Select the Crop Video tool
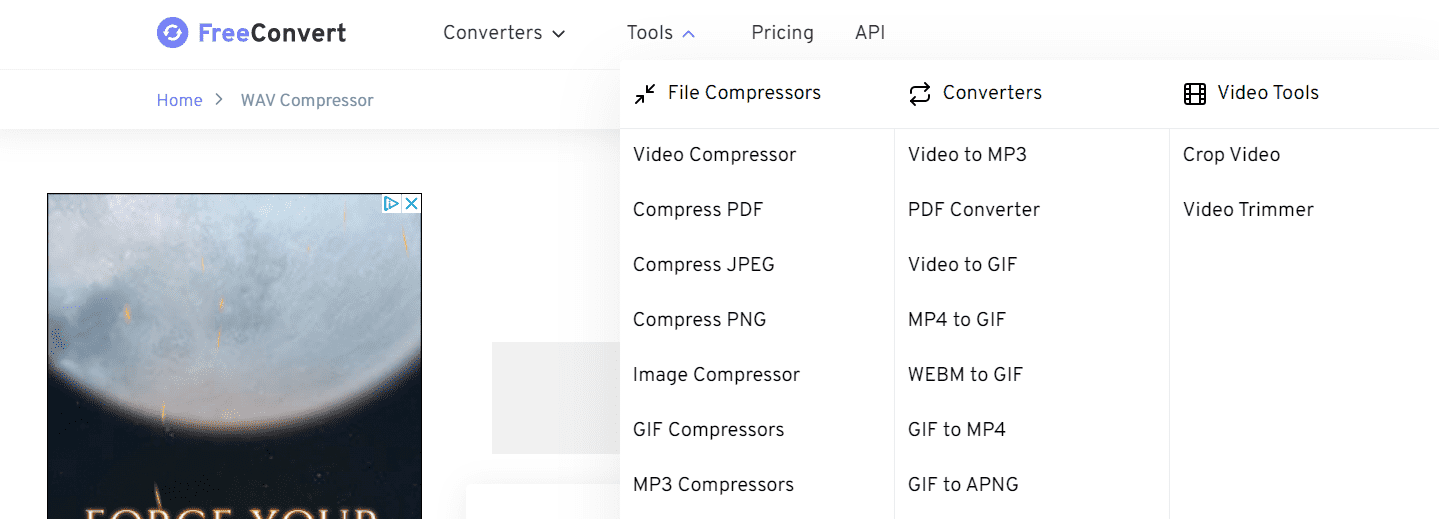The width and height of the screenshot is (1439, 519). tap(1231, 155)
